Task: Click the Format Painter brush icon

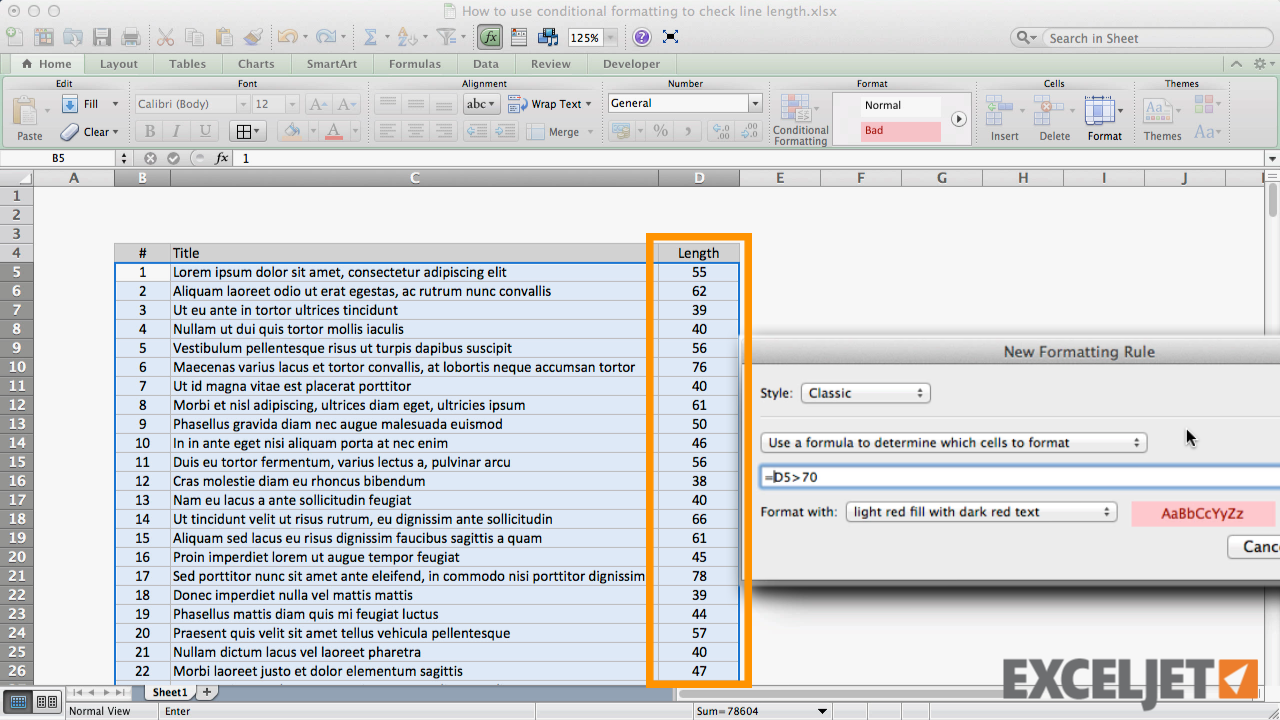Action: 253,36
